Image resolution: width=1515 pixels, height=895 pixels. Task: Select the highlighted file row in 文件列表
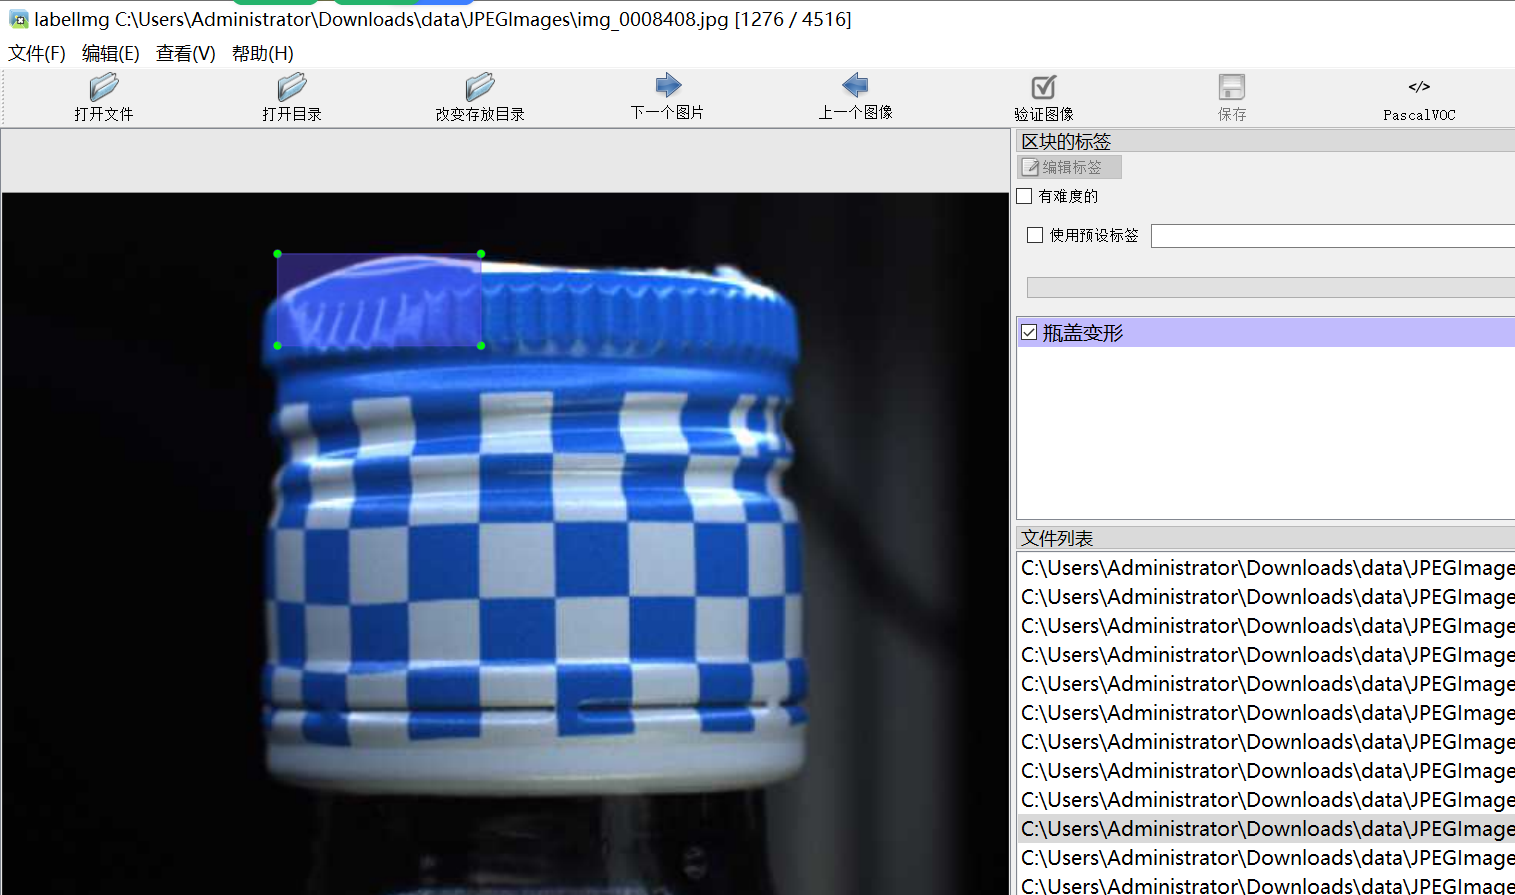pyautogui.click(x=1267, y=829)
